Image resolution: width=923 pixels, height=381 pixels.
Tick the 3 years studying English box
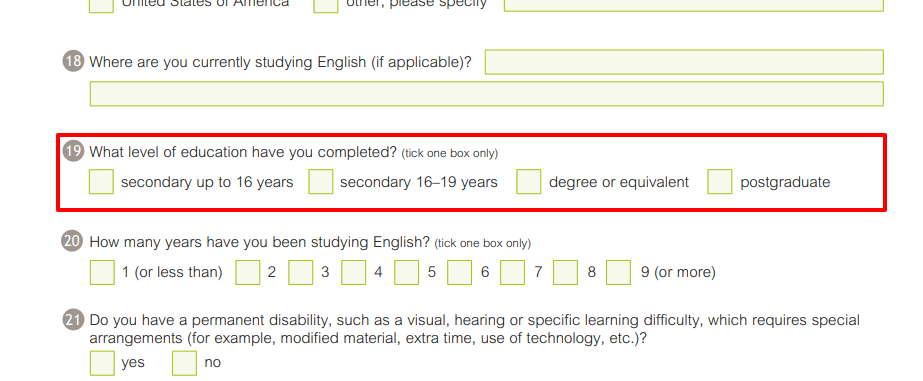[301, 272]
